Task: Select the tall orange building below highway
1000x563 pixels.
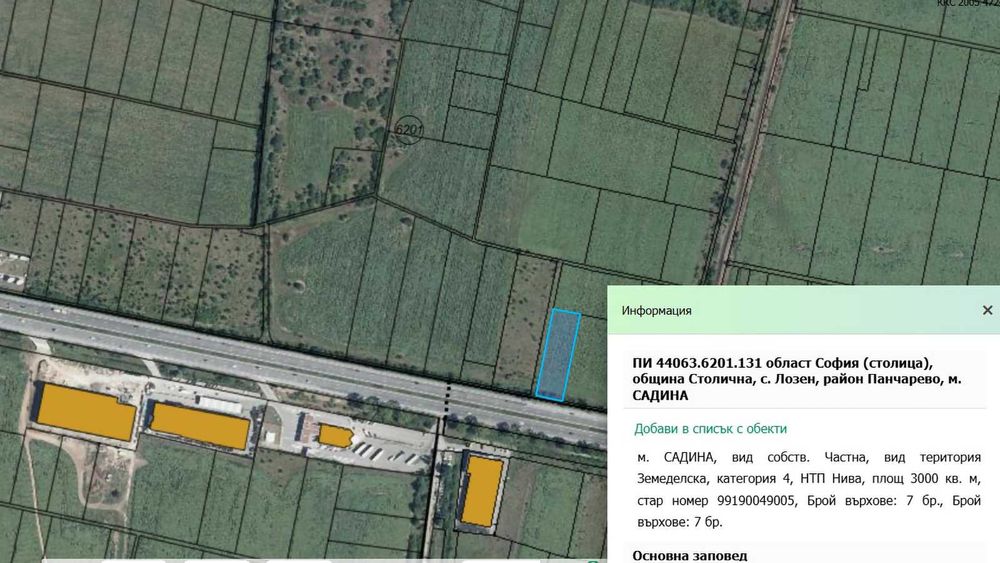Action: point(482,490)
